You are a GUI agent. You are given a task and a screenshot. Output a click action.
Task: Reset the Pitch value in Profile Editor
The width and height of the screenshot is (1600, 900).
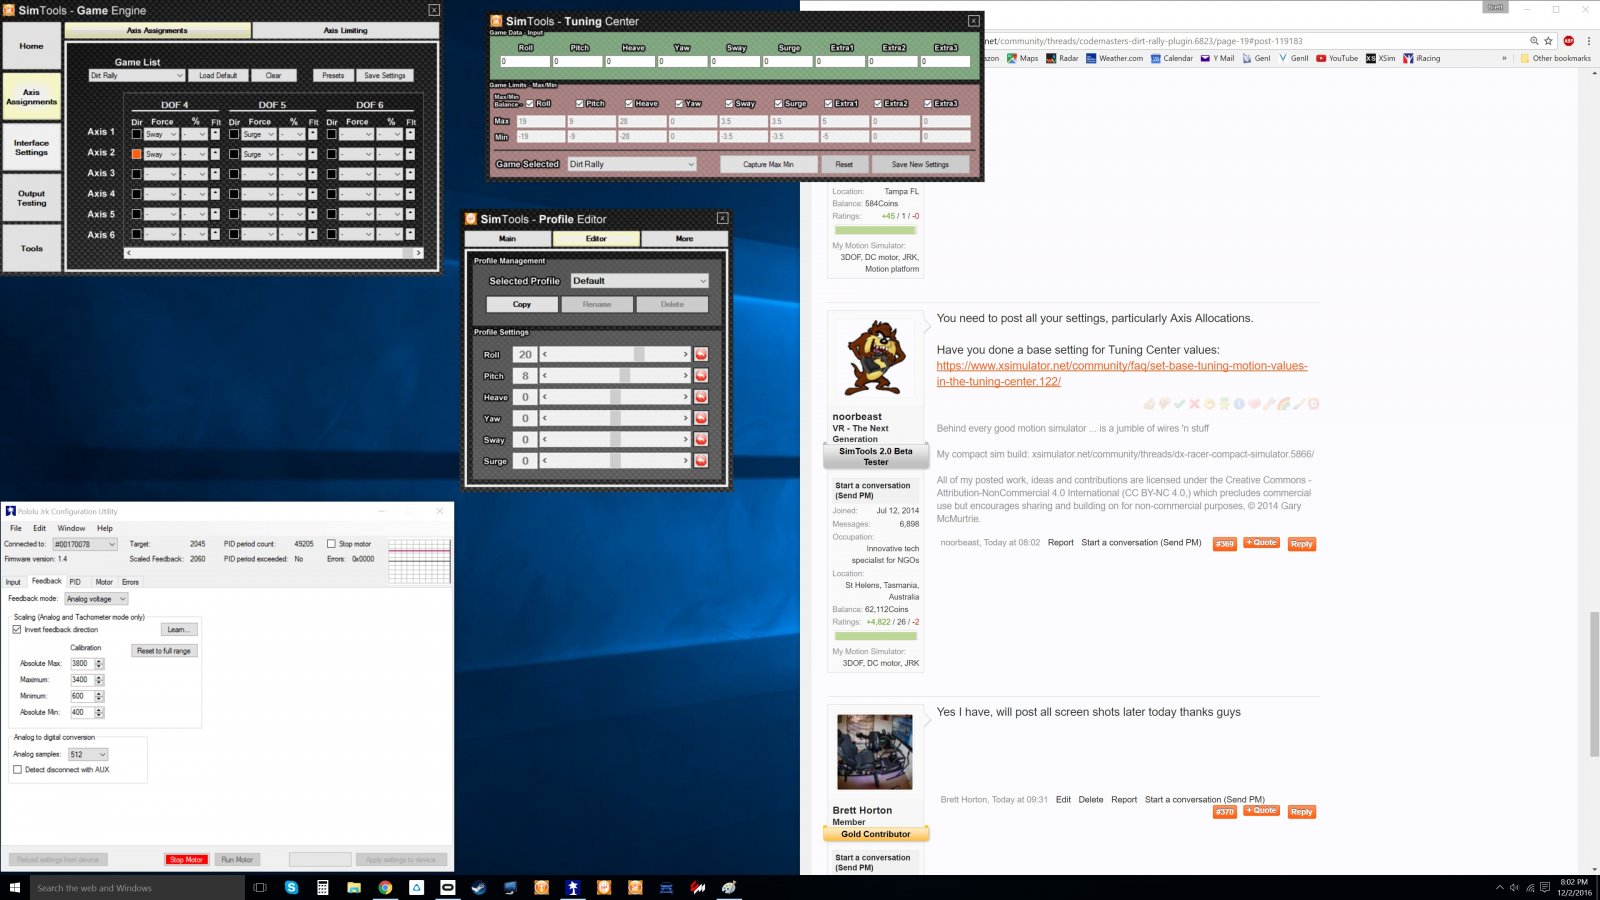(x=701, y=376)
